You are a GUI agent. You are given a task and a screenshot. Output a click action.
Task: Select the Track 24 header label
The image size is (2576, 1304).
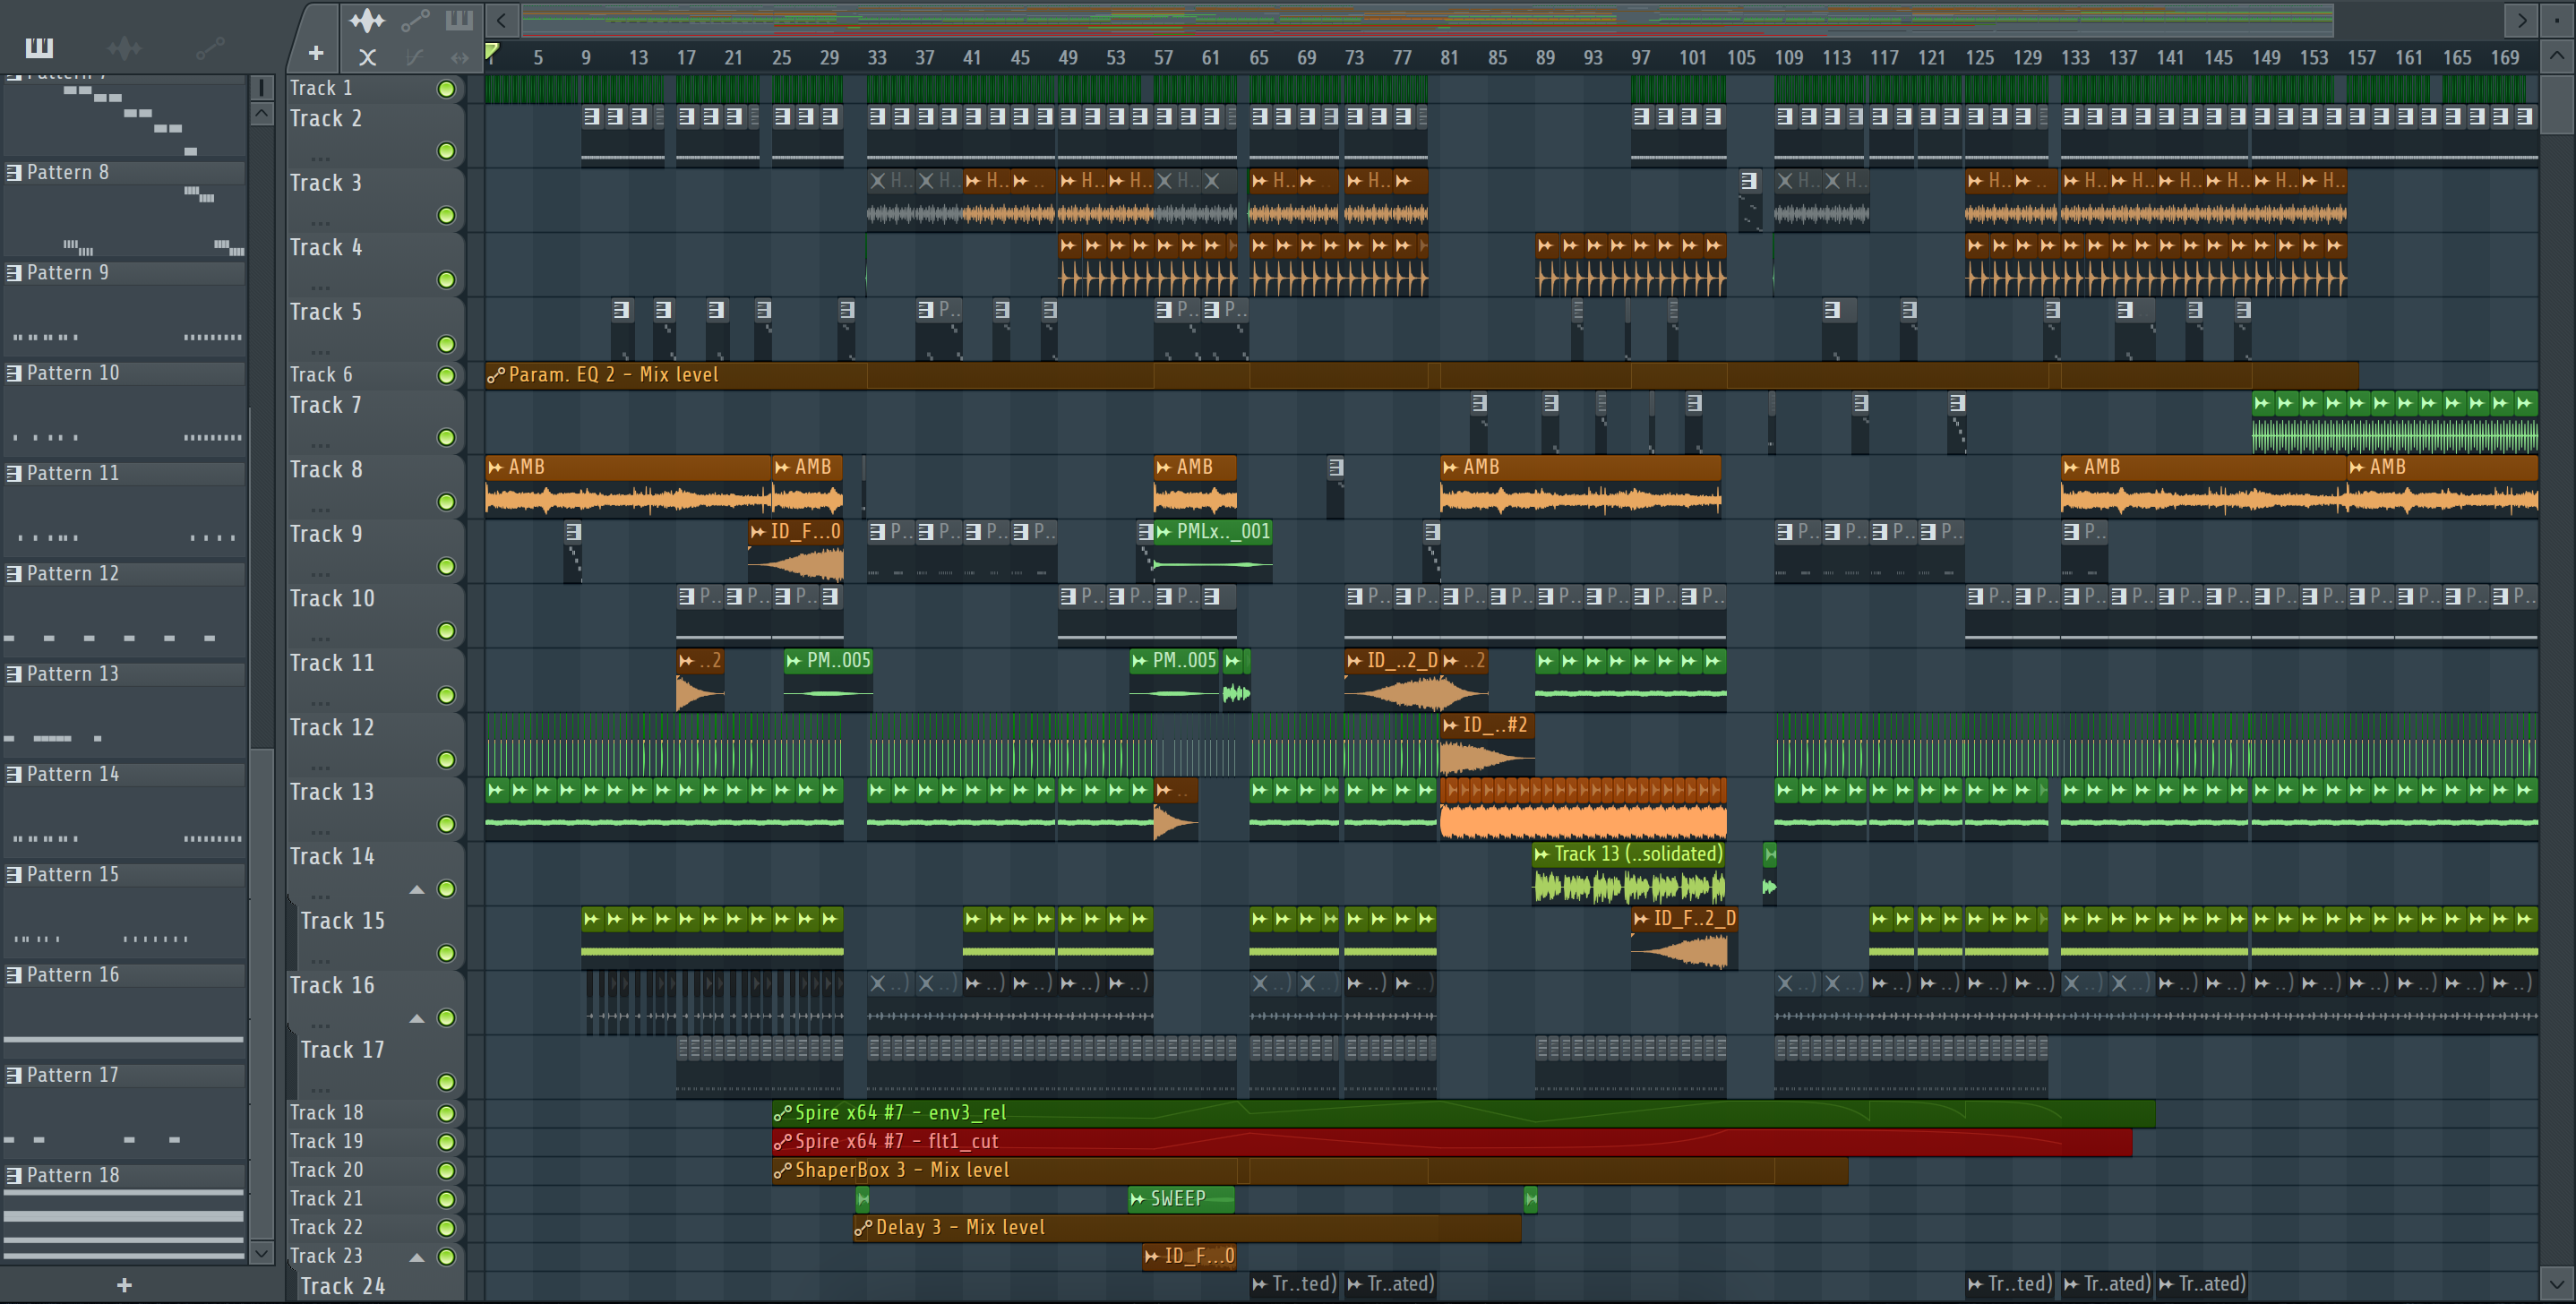pyautogui.click(x=342, y=1286)
